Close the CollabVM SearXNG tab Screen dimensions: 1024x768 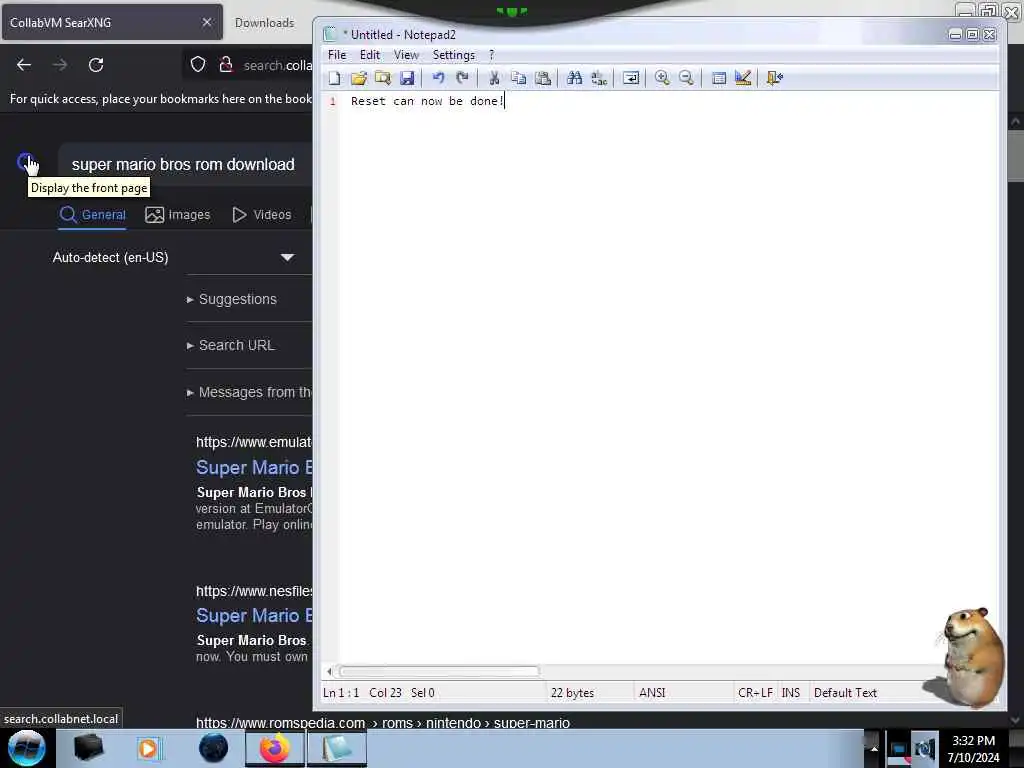[x=207, y=22]
